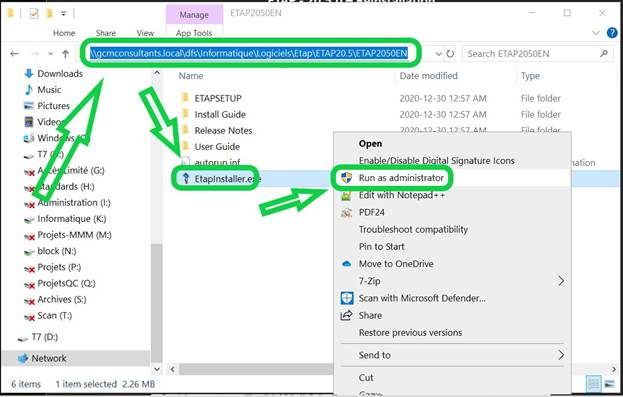This screenshot has width=623, height=397.
Task: Choose Share in context menu
Action: coord(370,316)
